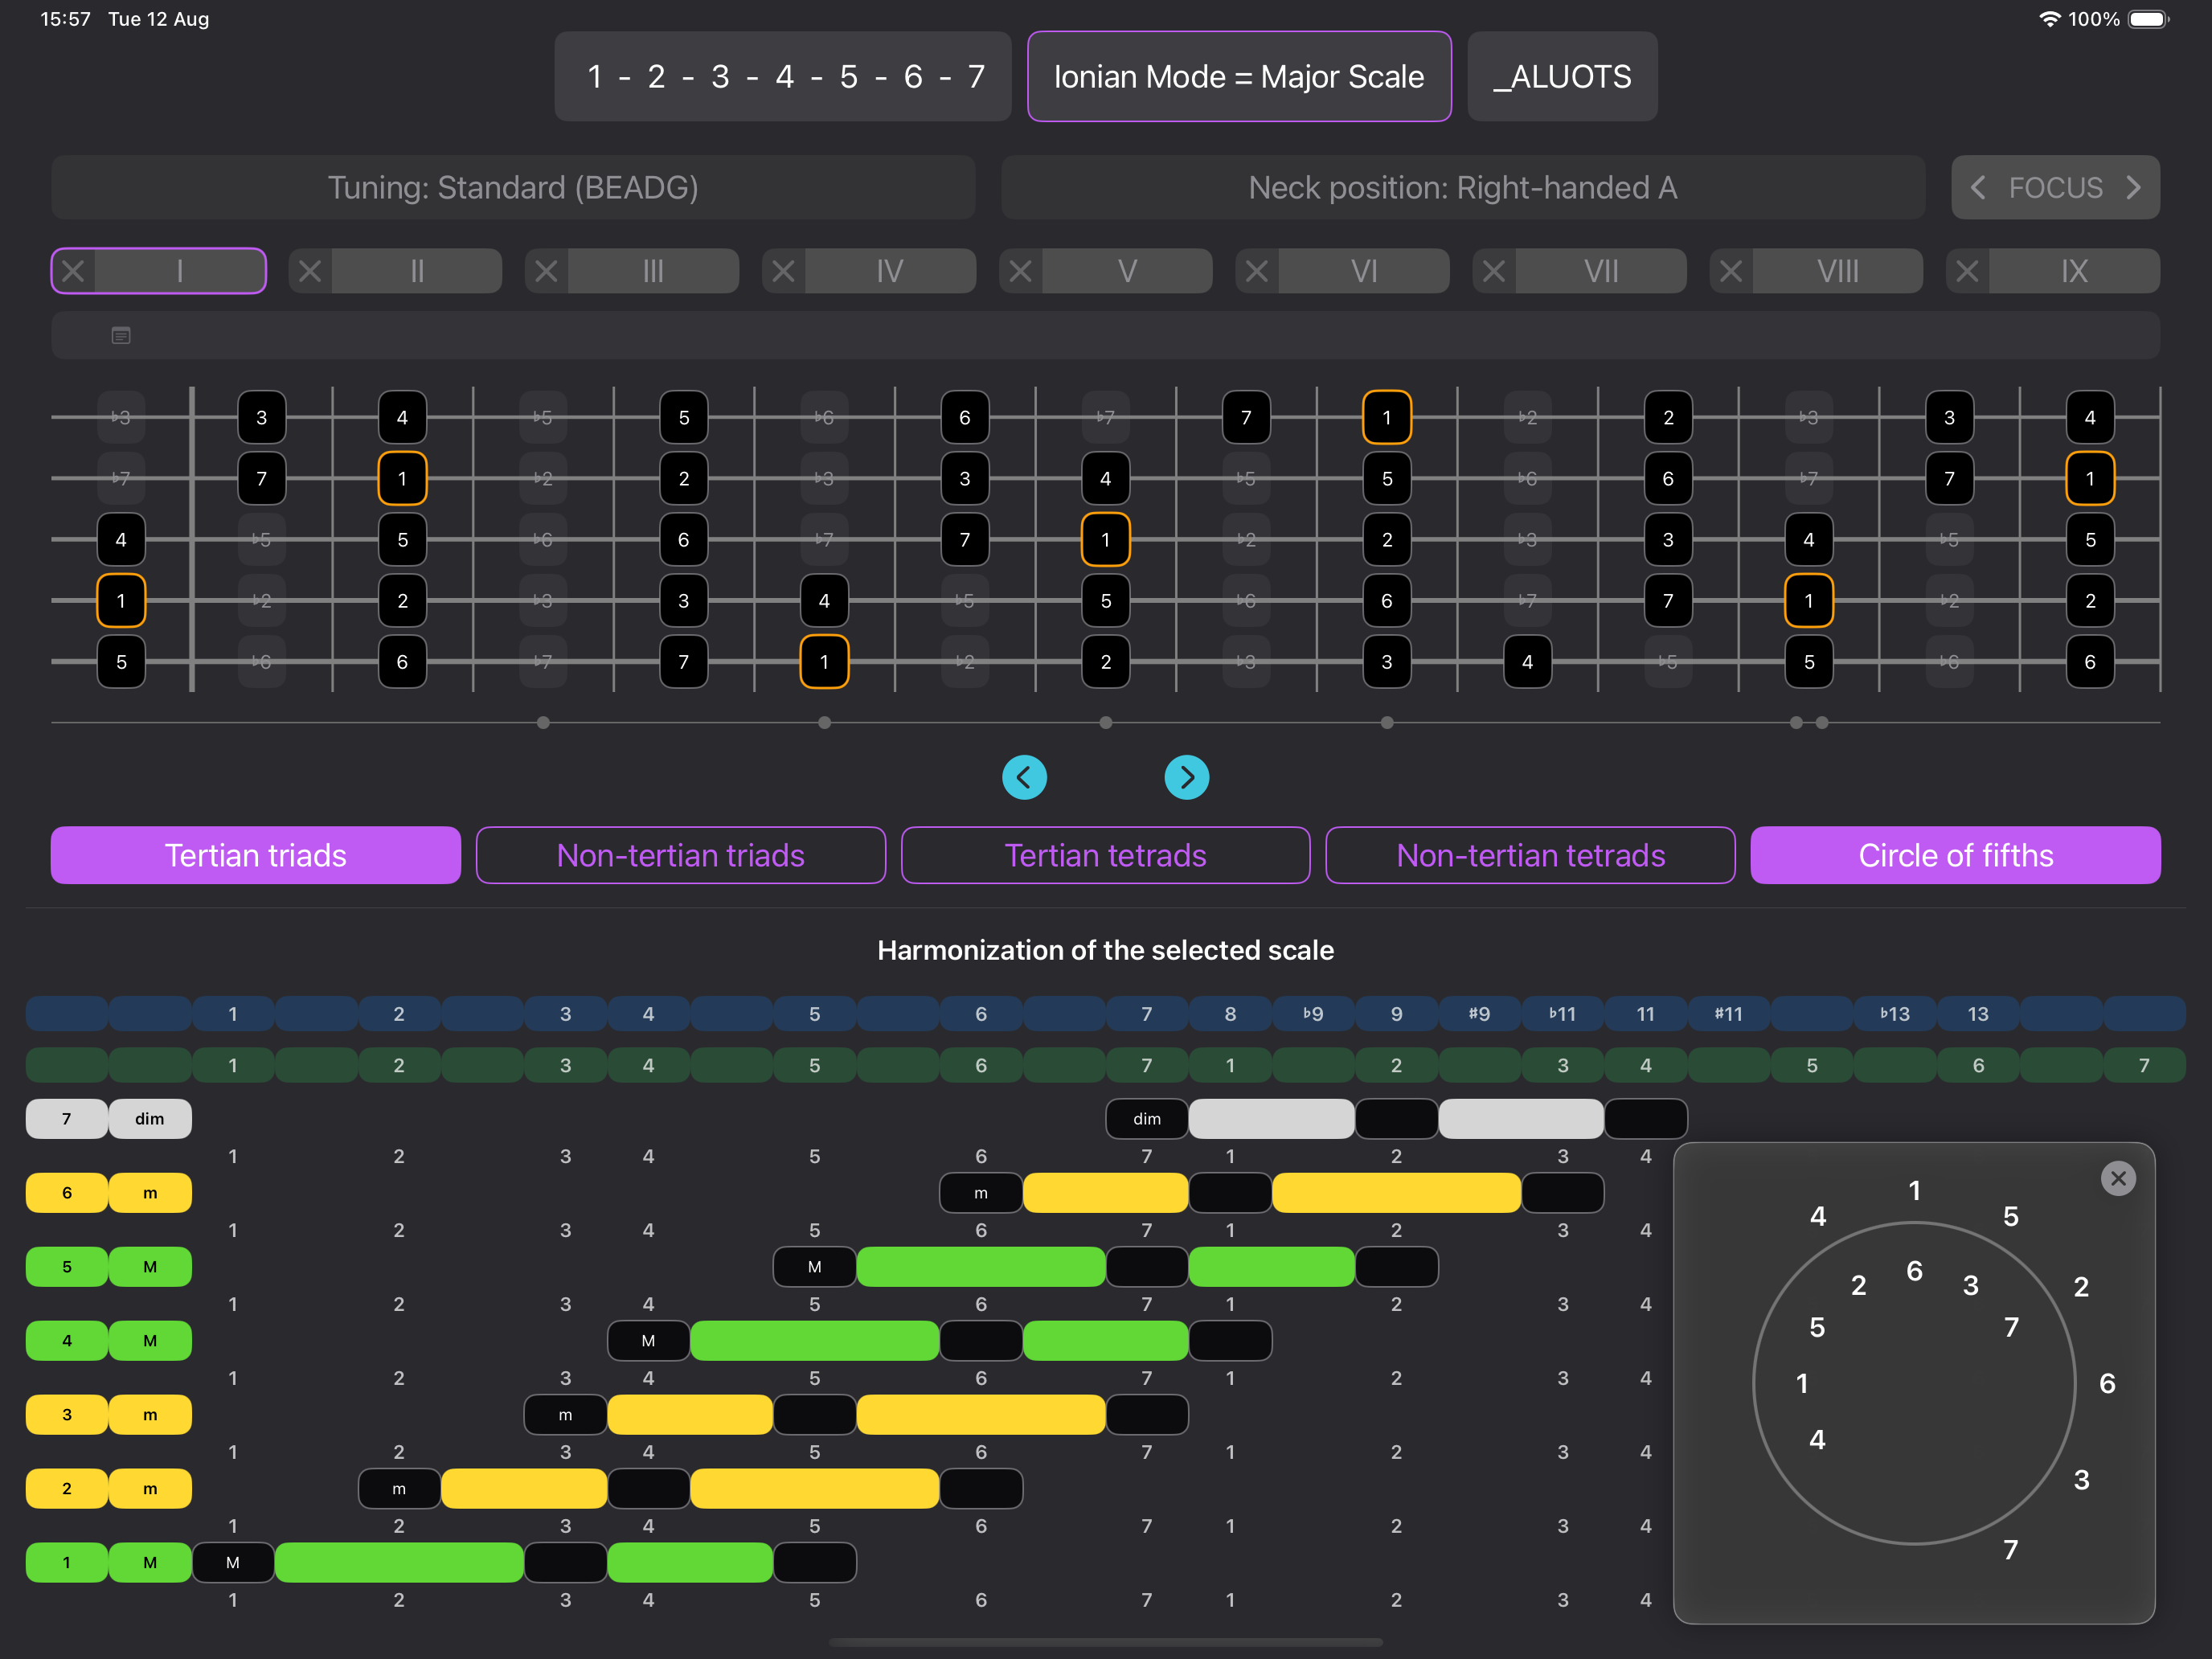Image resolution: width=2212 pixels, height=1659 pixels.
Task: Click Harmonization of the selected scale heading
Action: [x=1106, y=950]
